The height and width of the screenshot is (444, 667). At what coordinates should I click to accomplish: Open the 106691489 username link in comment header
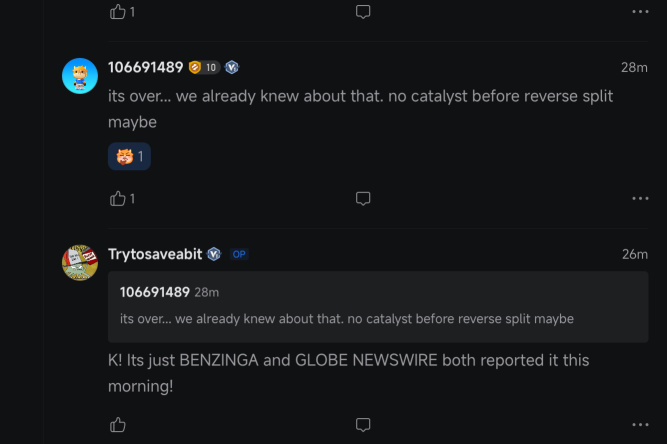(145, 67)
